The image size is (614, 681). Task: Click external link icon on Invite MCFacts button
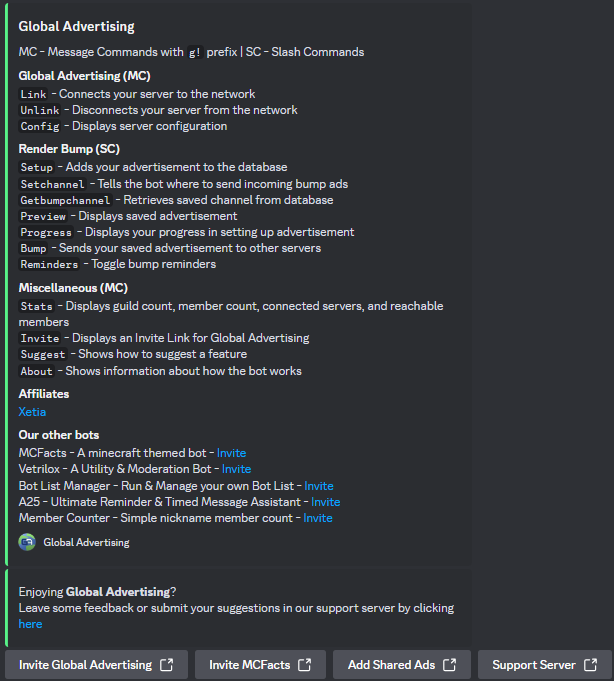coord(304,664)
